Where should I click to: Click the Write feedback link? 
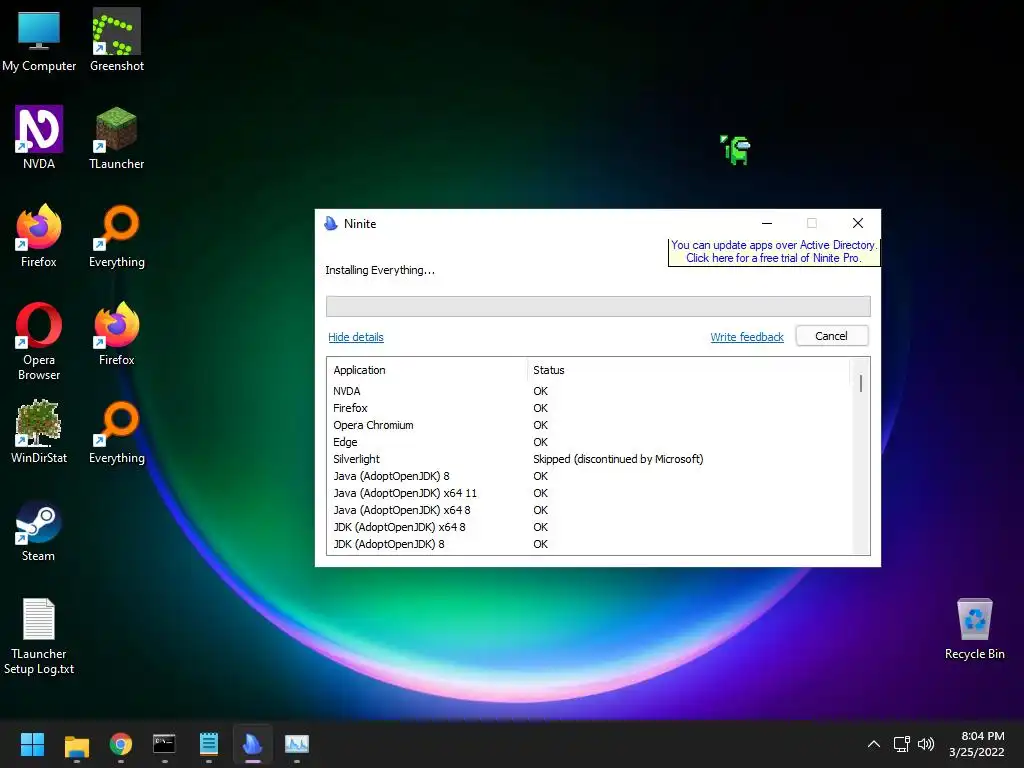747,337
